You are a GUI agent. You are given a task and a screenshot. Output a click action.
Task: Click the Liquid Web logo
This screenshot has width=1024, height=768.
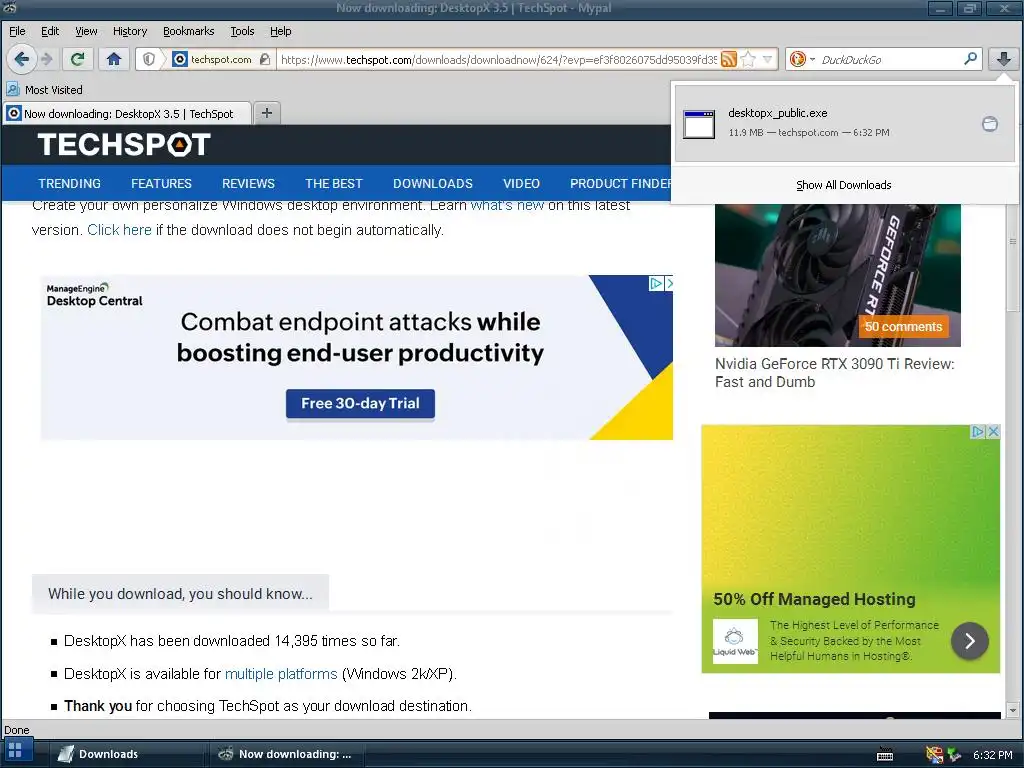point(735,641)
